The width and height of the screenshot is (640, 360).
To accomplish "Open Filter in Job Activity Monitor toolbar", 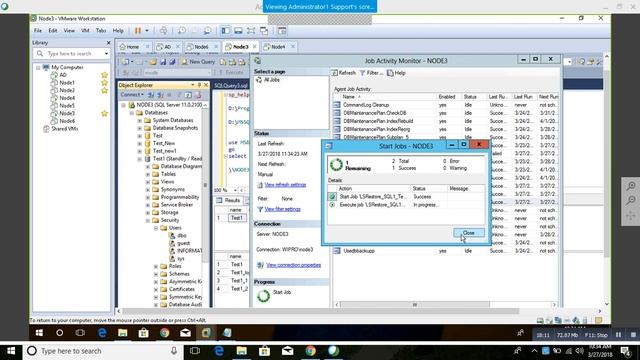I will (x=371, y=73).
